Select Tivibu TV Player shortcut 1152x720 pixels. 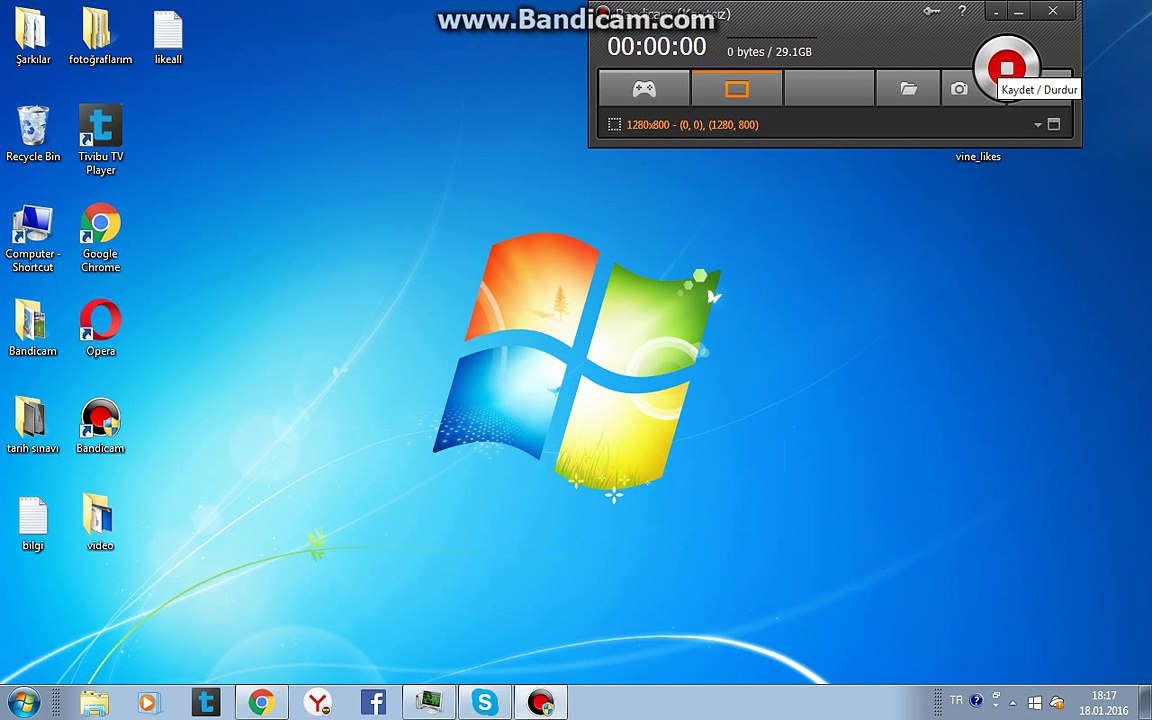tap(101, 140)
